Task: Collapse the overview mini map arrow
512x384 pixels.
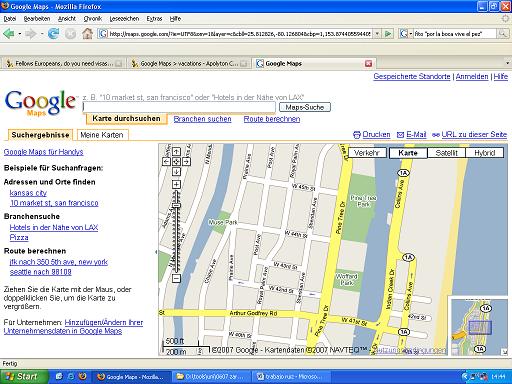Action: pyautogui.click(x=505, y=352)
